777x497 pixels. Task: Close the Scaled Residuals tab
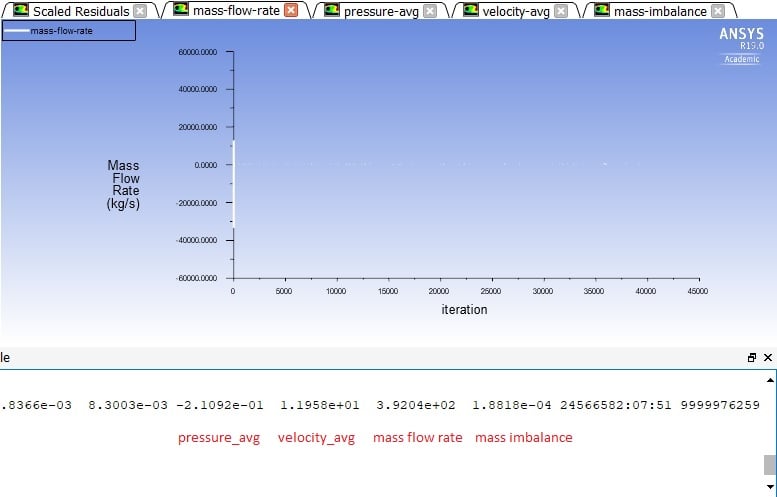pyautogui.click(x=140, y=11)
